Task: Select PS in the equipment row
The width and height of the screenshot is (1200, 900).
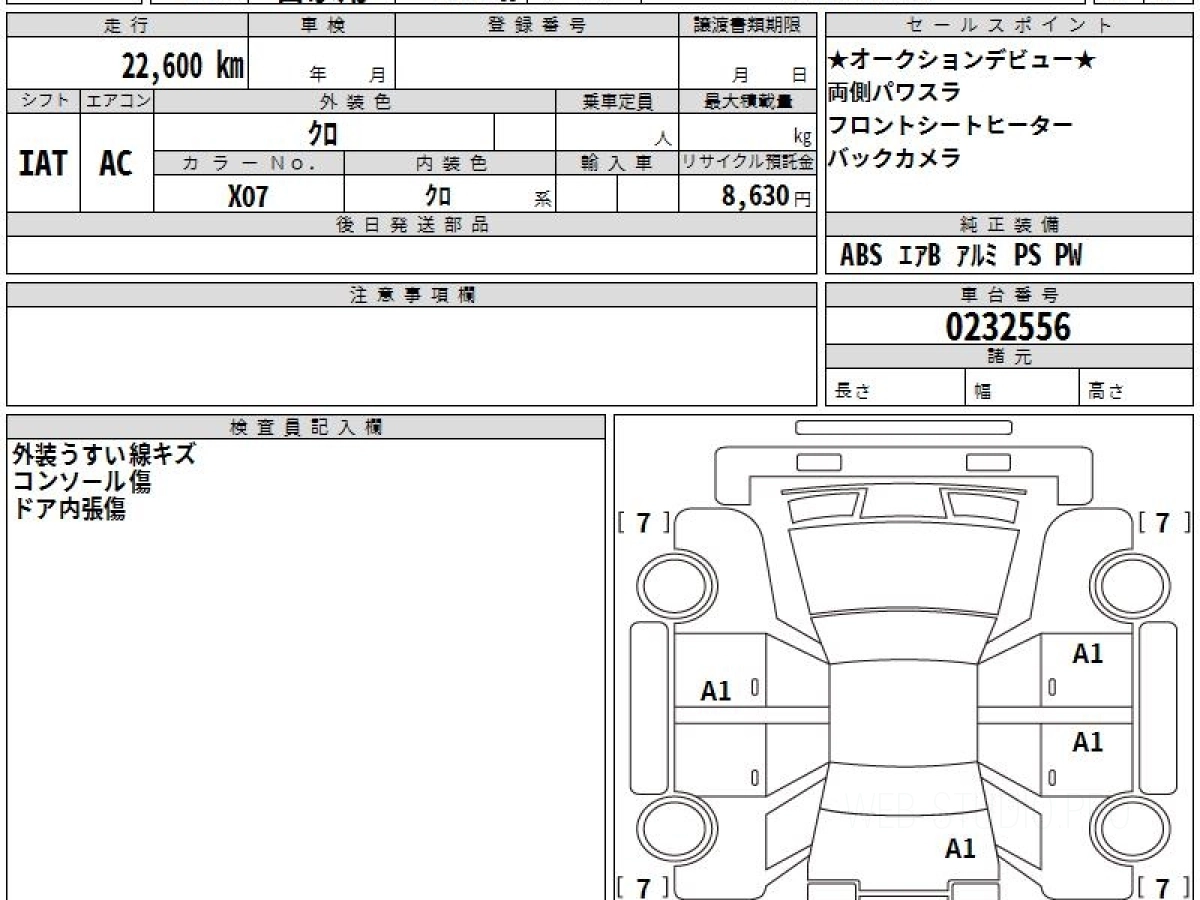Action: [1027, 256]
